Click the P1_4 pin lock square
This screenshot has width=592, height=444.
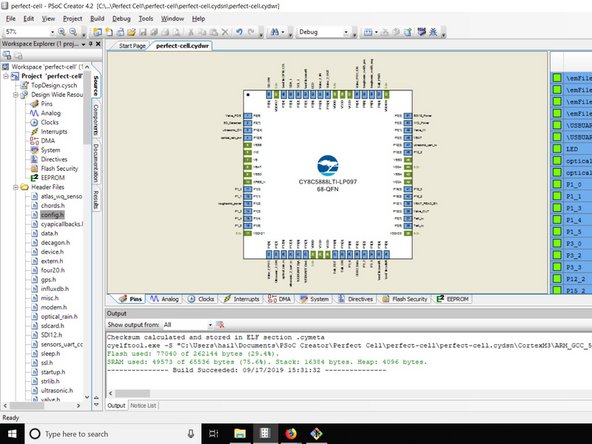pos(557,219)
